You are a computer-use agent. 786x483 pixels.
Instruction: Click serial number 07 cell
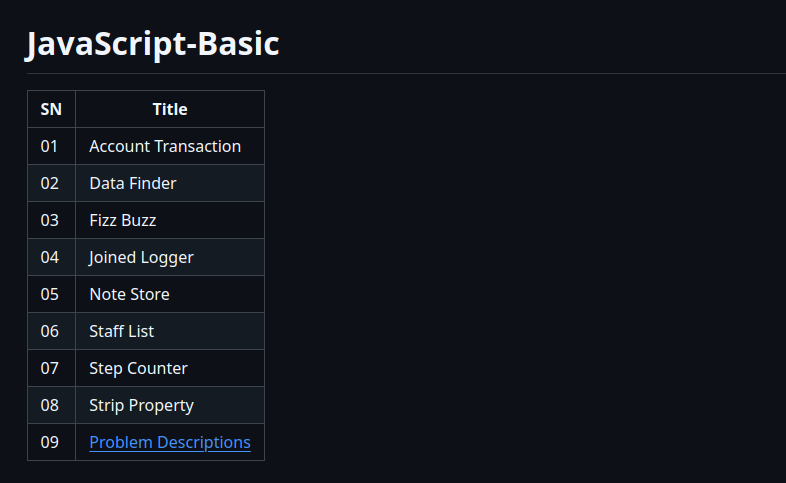pos(50,368)
